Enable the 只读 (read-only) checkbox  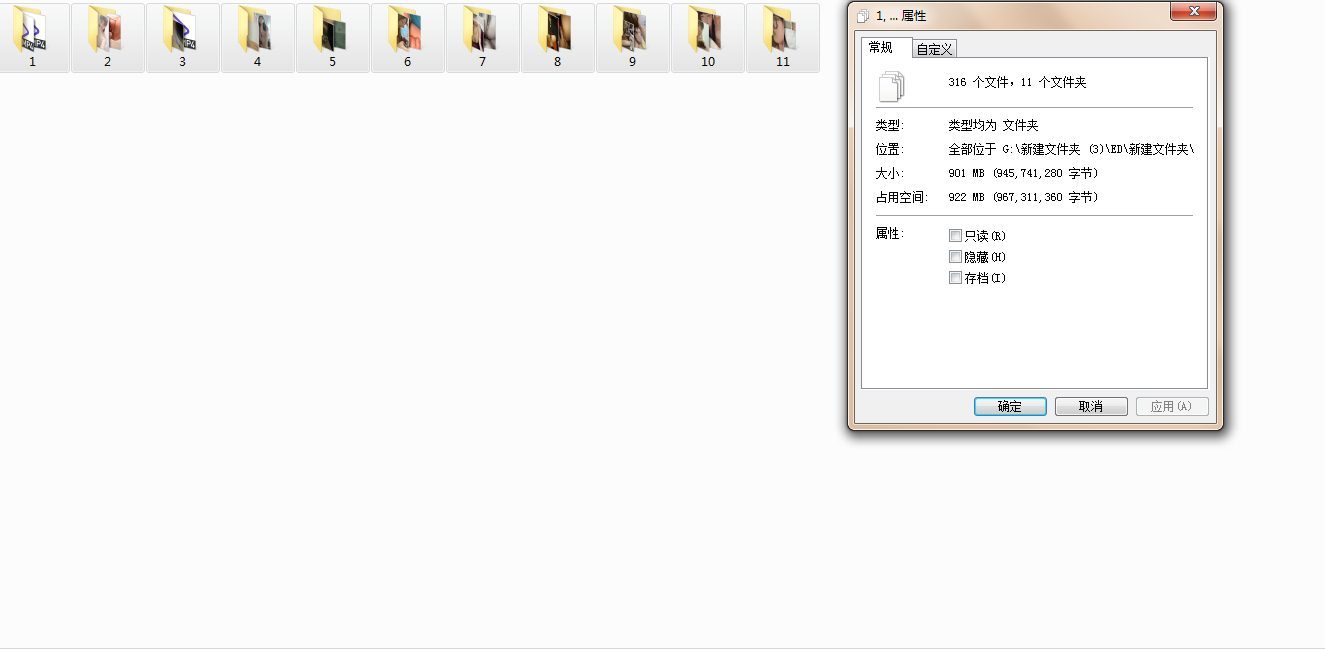[955, 236]
